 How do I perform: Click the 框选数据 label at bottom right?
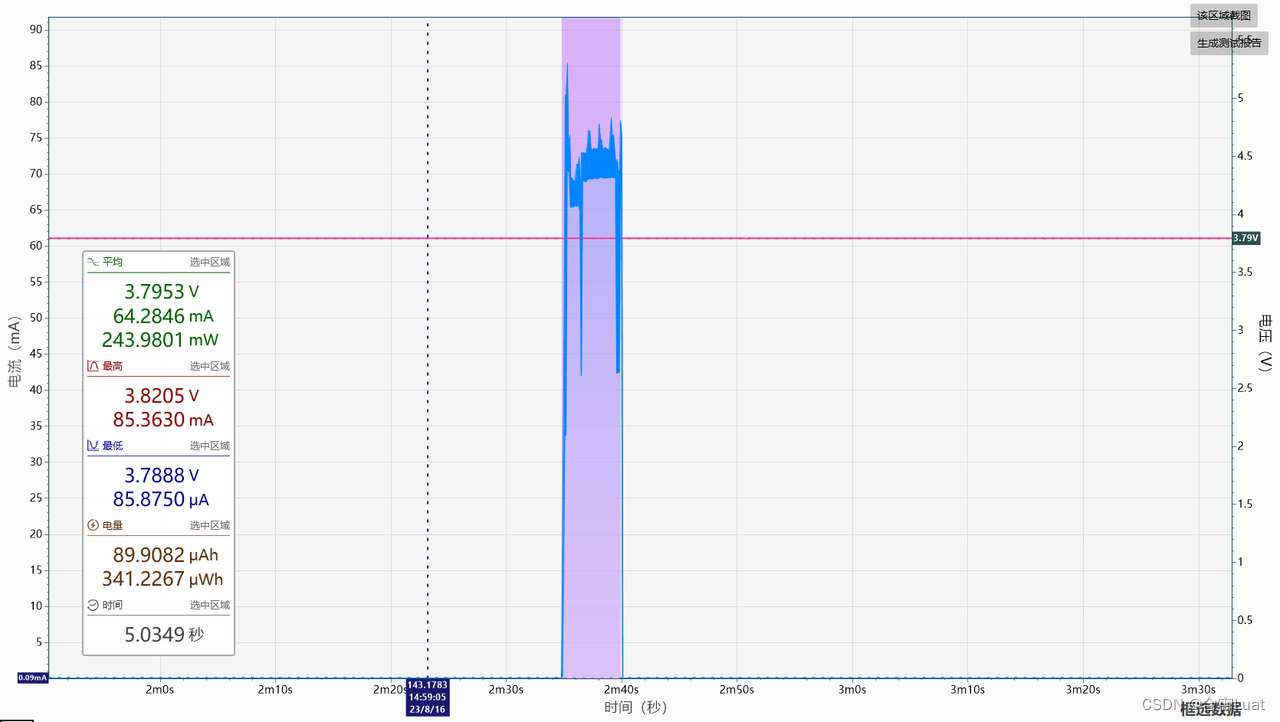[1211, 709]
